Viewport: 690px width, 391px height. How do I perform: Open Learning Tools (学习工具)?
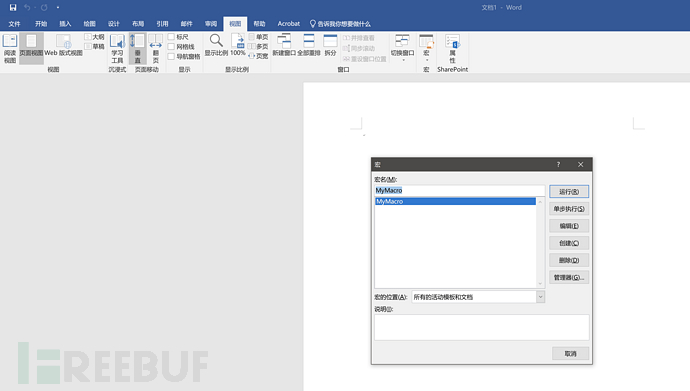coord(117,48)
